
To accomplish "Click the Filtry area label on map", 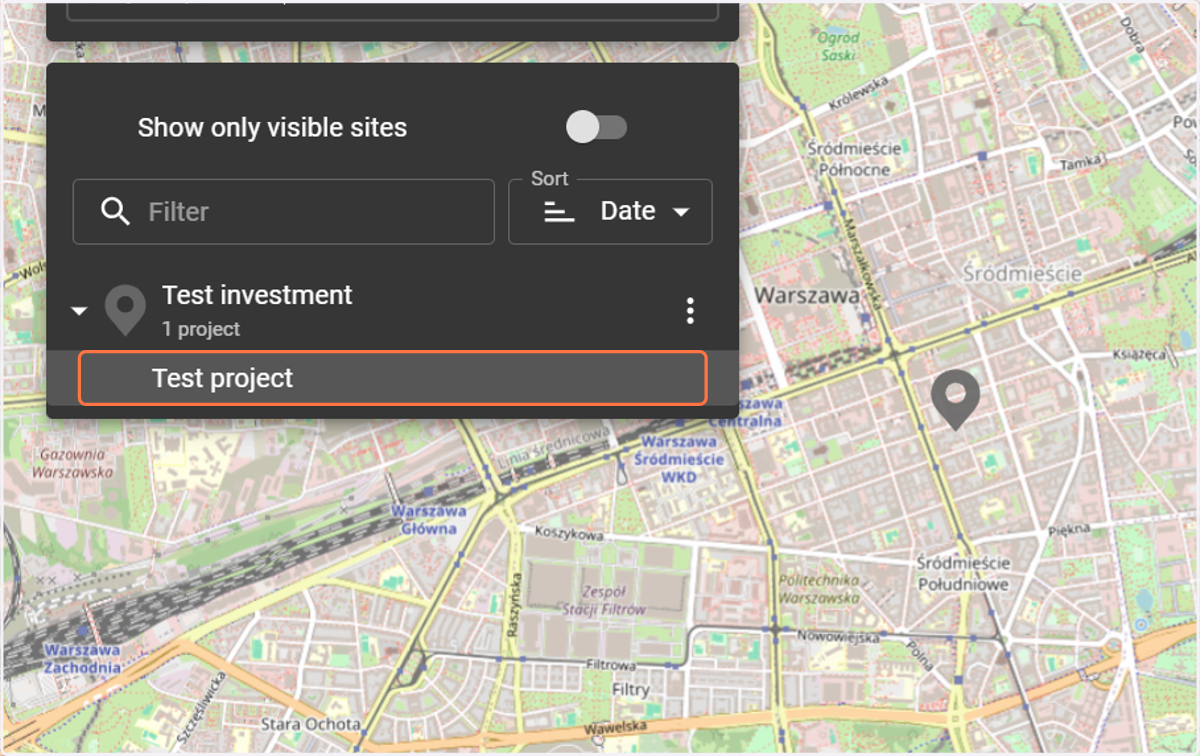I will [630, 689].
